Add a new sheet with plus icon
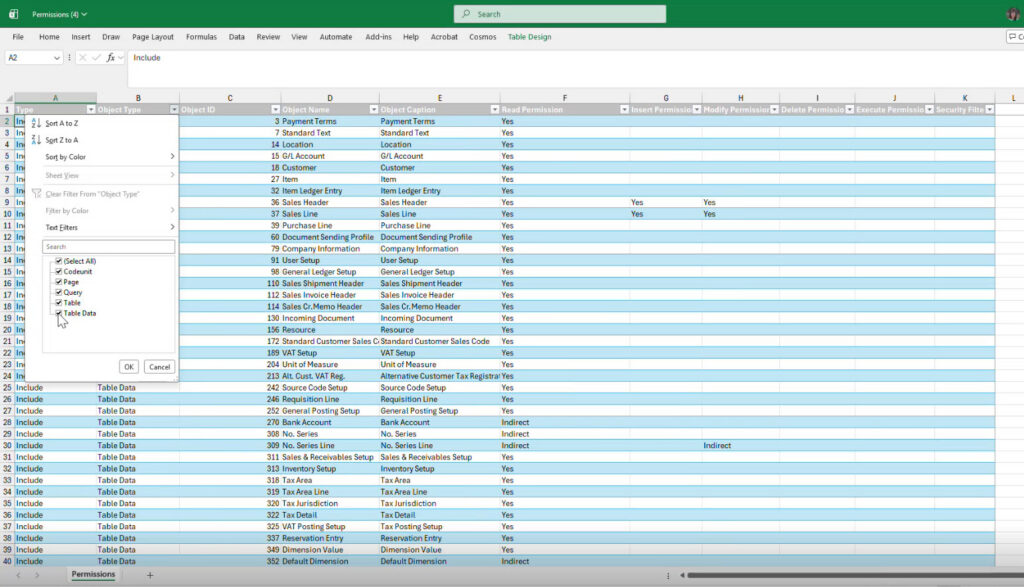This screenshot has height=587, width=1024. point(150,575)
